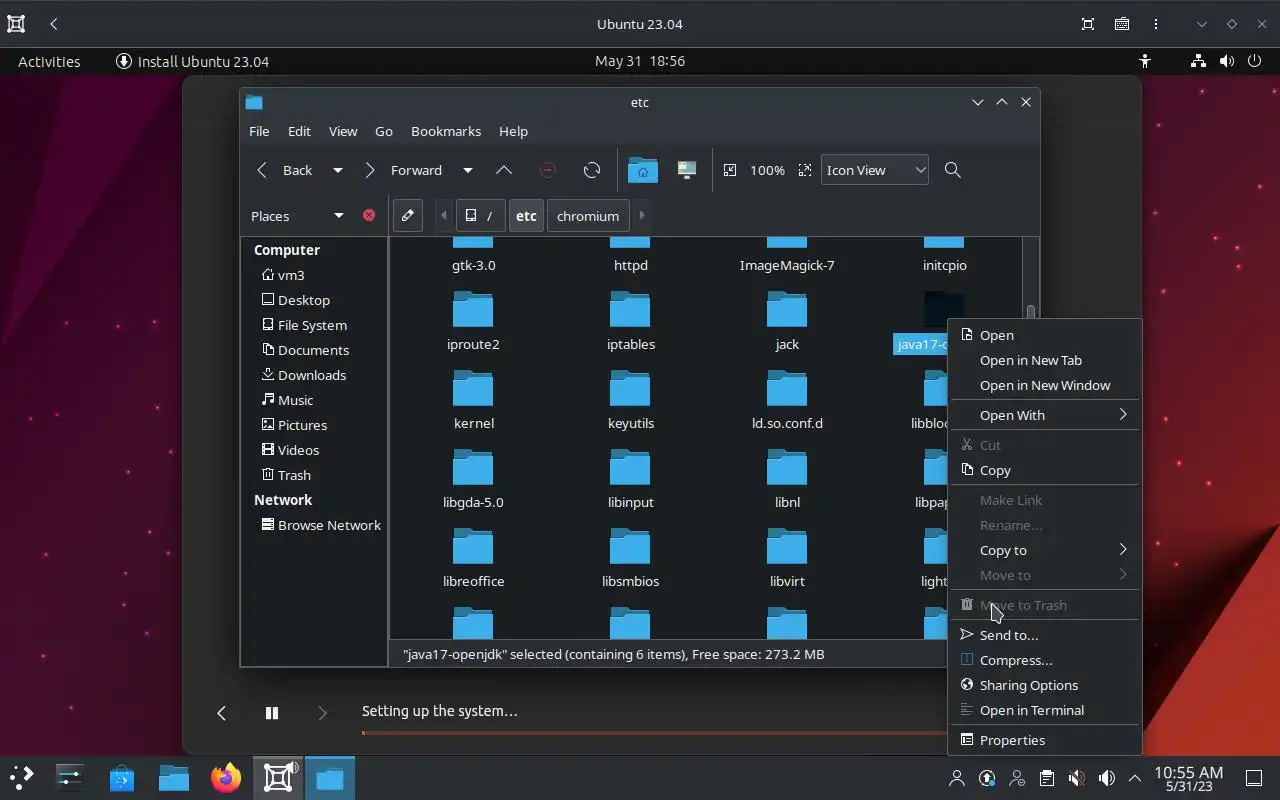The image size is (1280, 800).
Task: Go to the chromium path button
Action: [588, 215]
